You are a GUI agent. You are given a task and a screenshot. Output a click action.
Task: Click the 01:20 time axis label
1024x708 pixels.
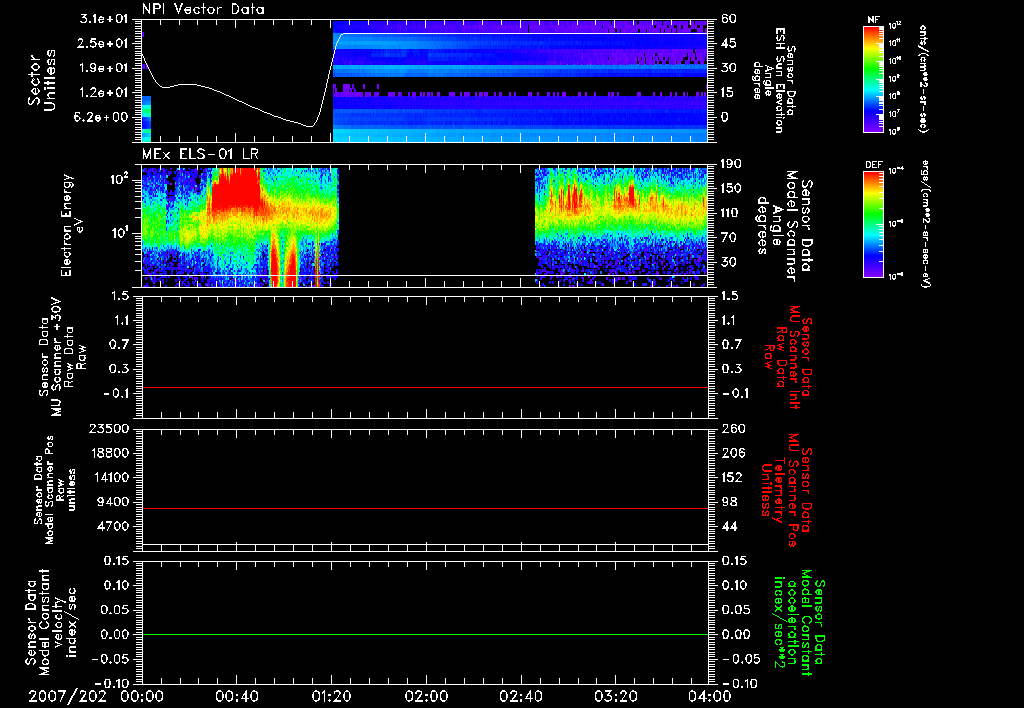point(331,695)
